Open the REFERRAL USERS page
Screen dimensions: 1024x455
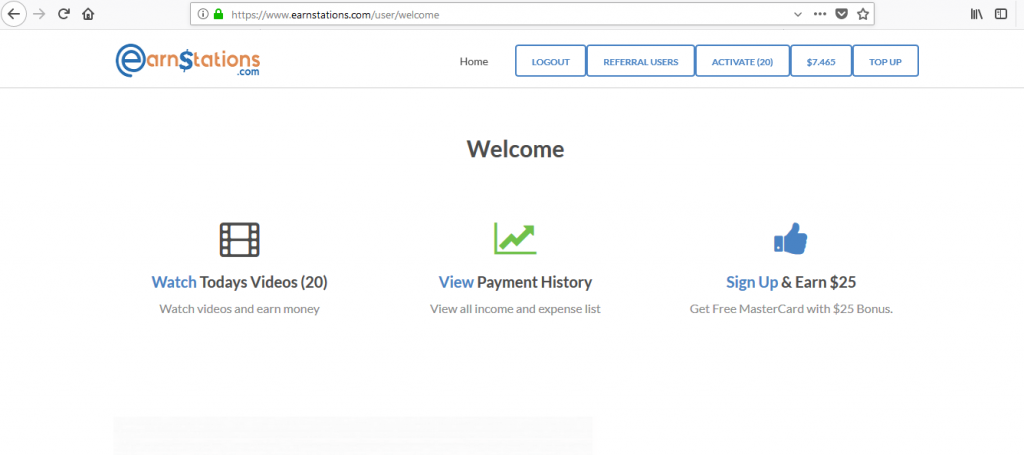[x=640, y=62]
